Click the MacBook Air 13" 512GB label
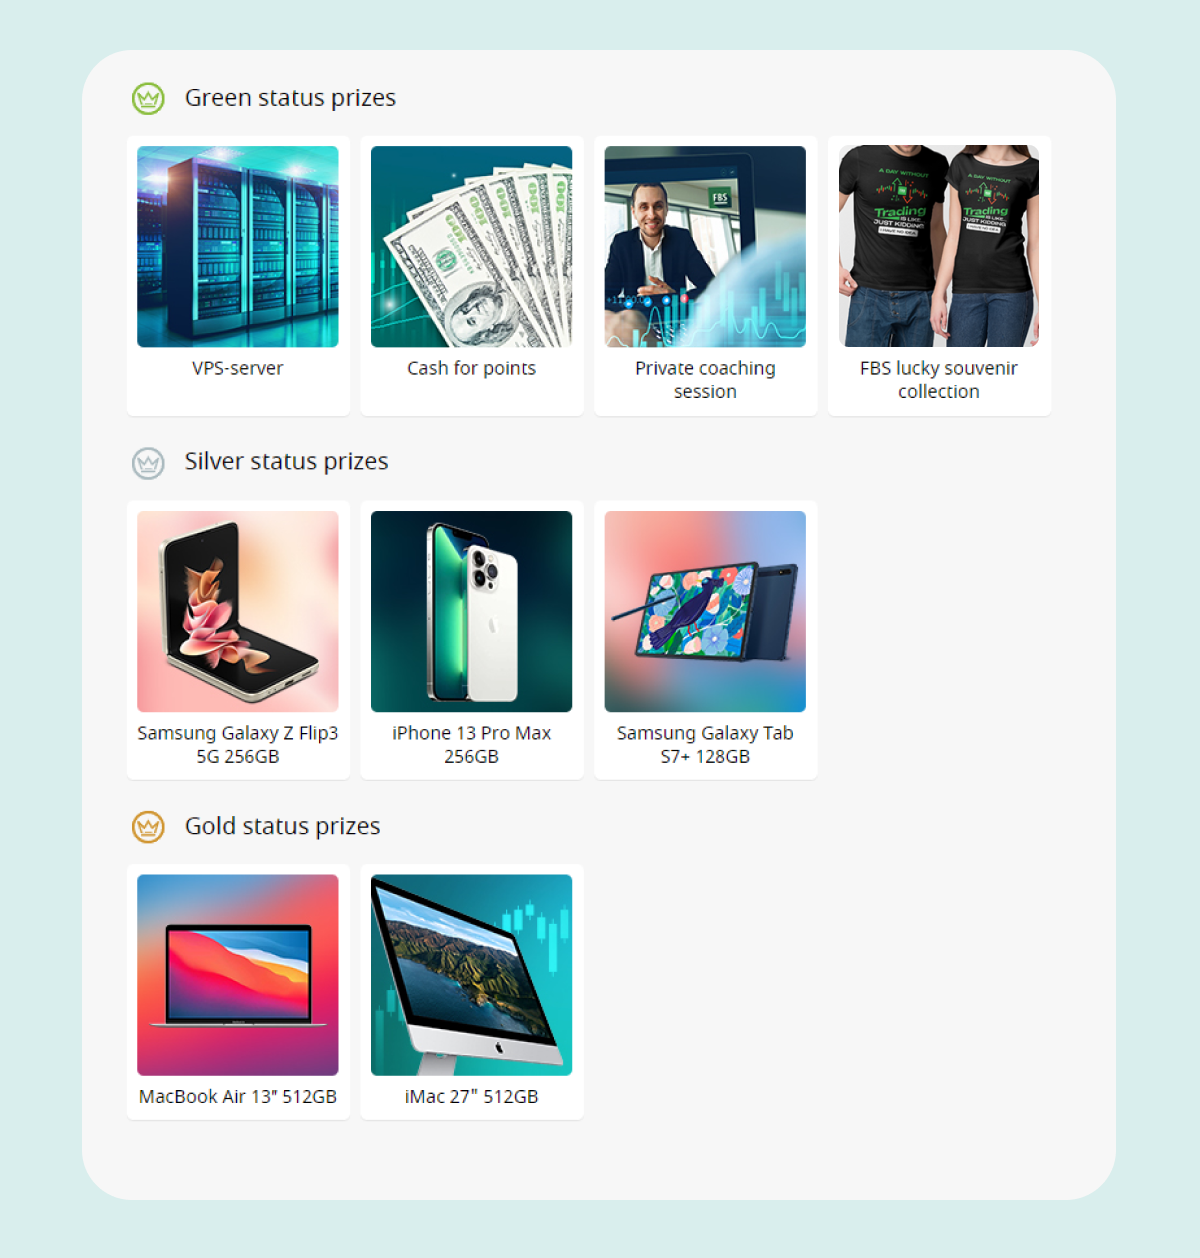 pyautogui.click(x=238, y=1097)
